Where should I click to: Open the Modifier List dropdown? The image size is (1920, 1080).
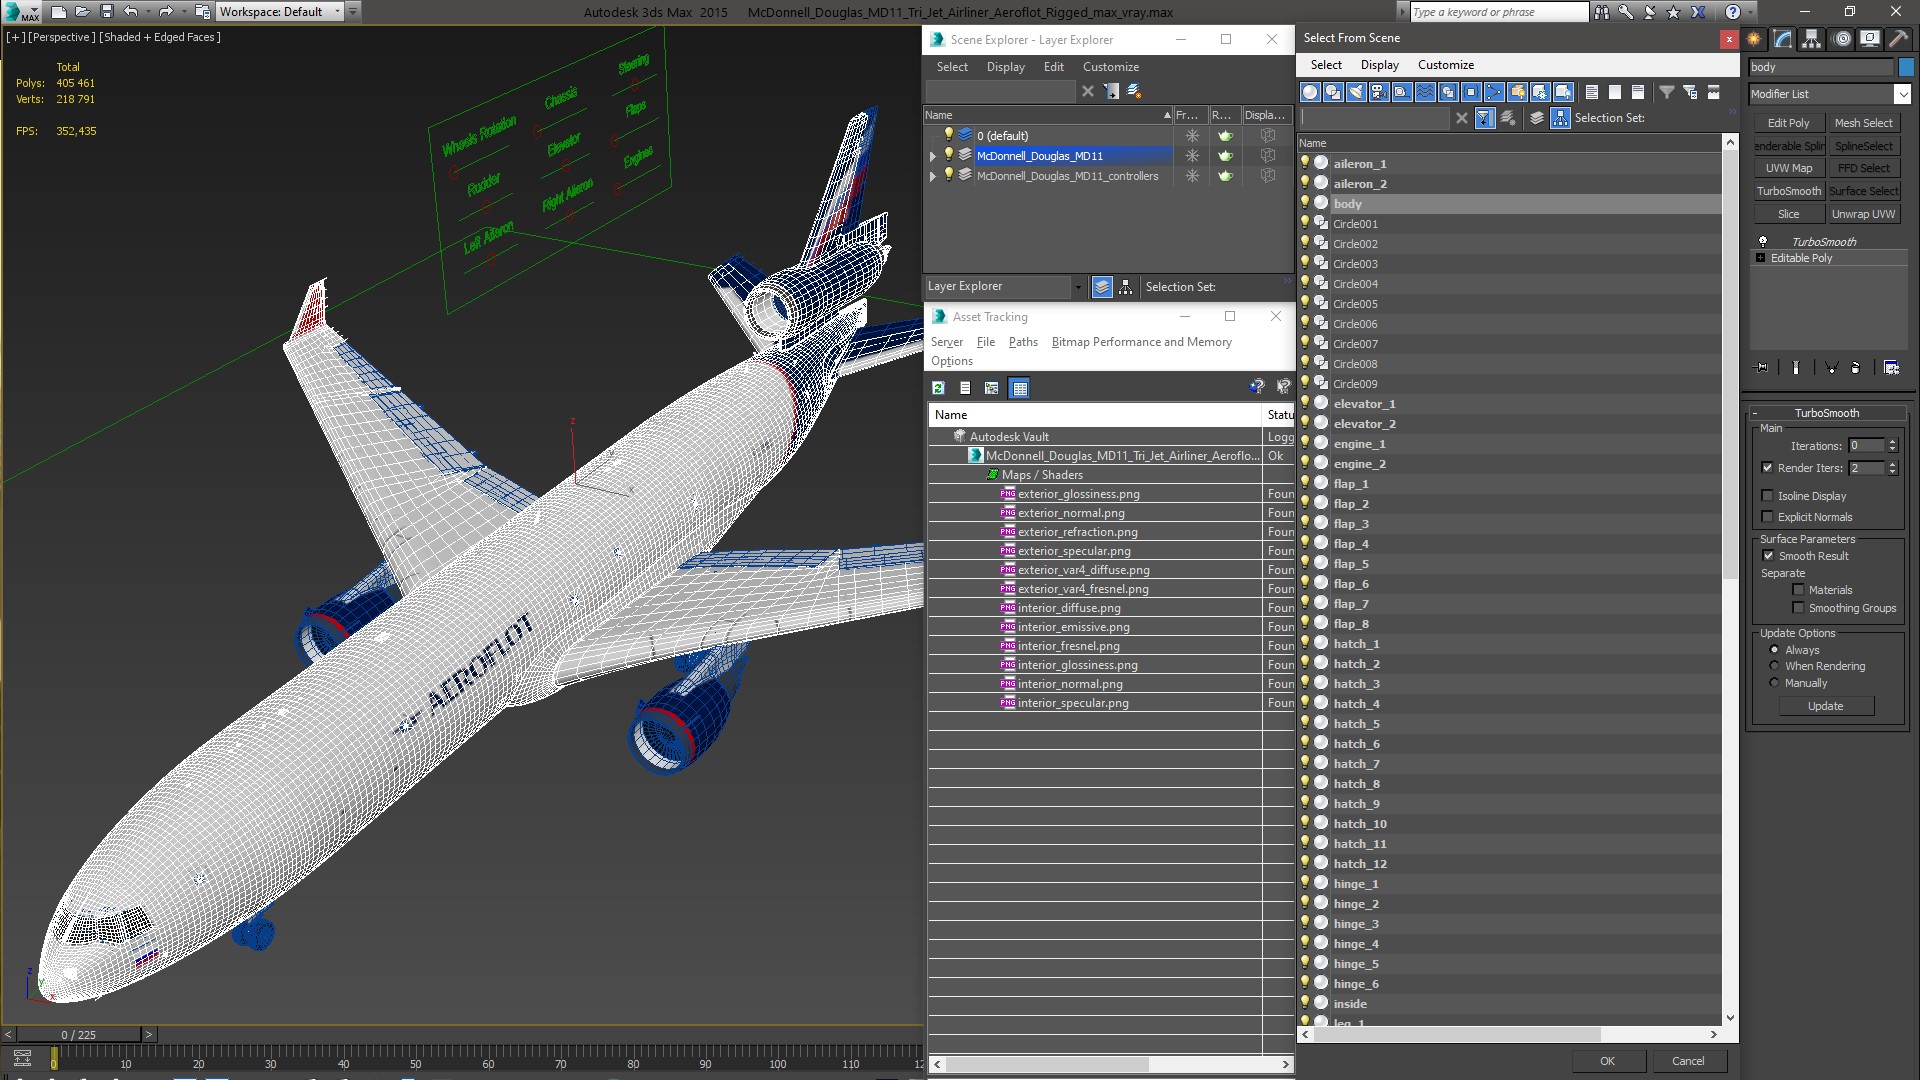click(1901, 94)
